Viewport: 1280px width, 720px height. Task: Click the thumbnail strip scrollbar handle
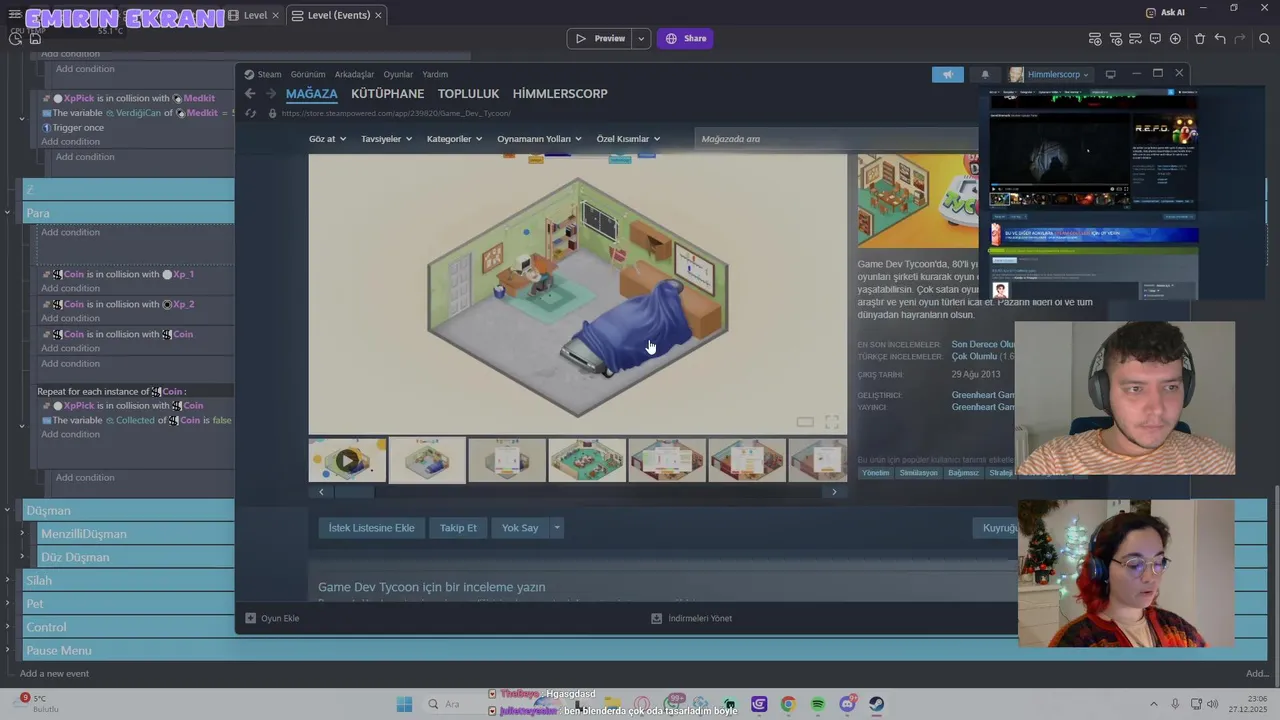pos(353,492)
